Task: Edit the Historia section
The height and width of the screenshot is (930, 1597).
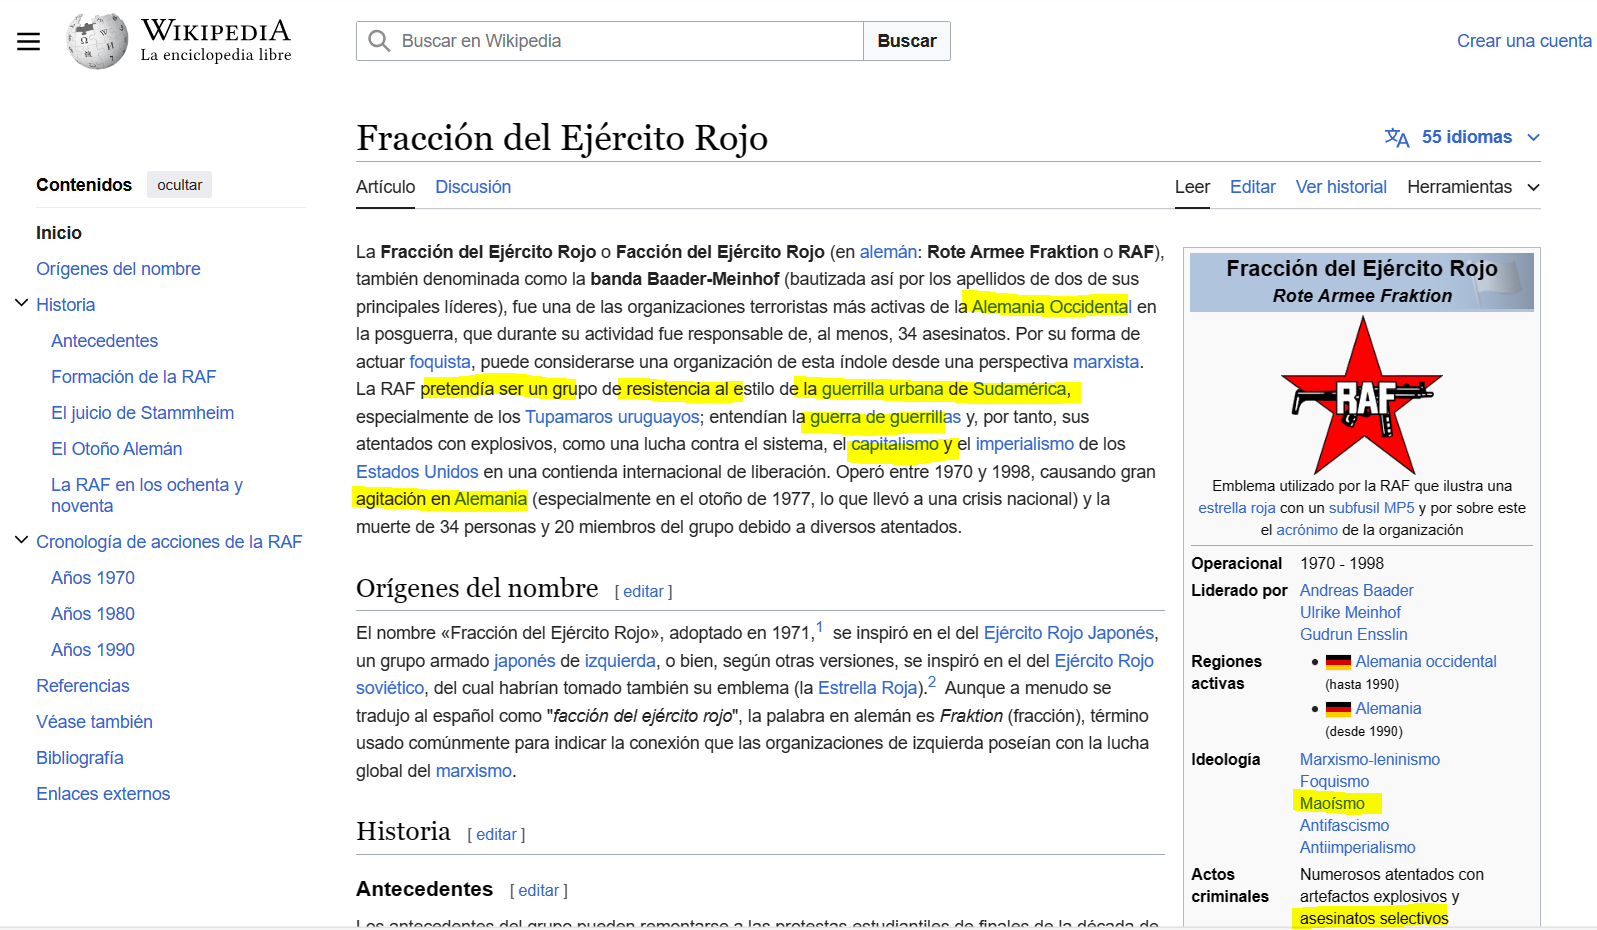Action: point(496,835)
